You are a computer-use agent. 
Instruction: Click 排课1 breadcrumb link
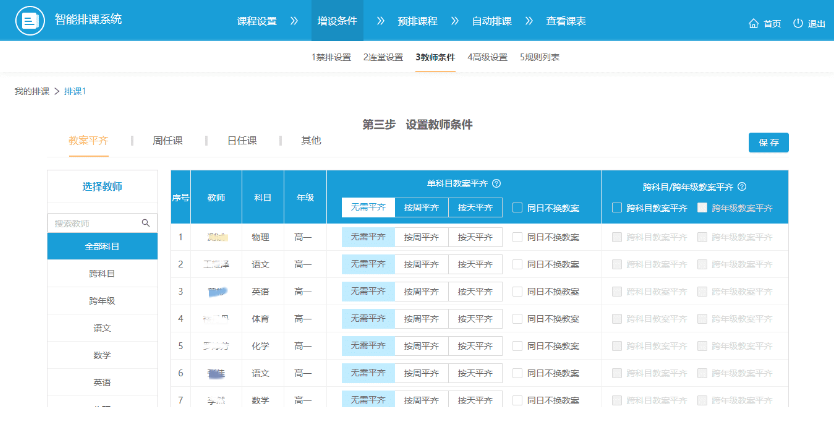75,92
